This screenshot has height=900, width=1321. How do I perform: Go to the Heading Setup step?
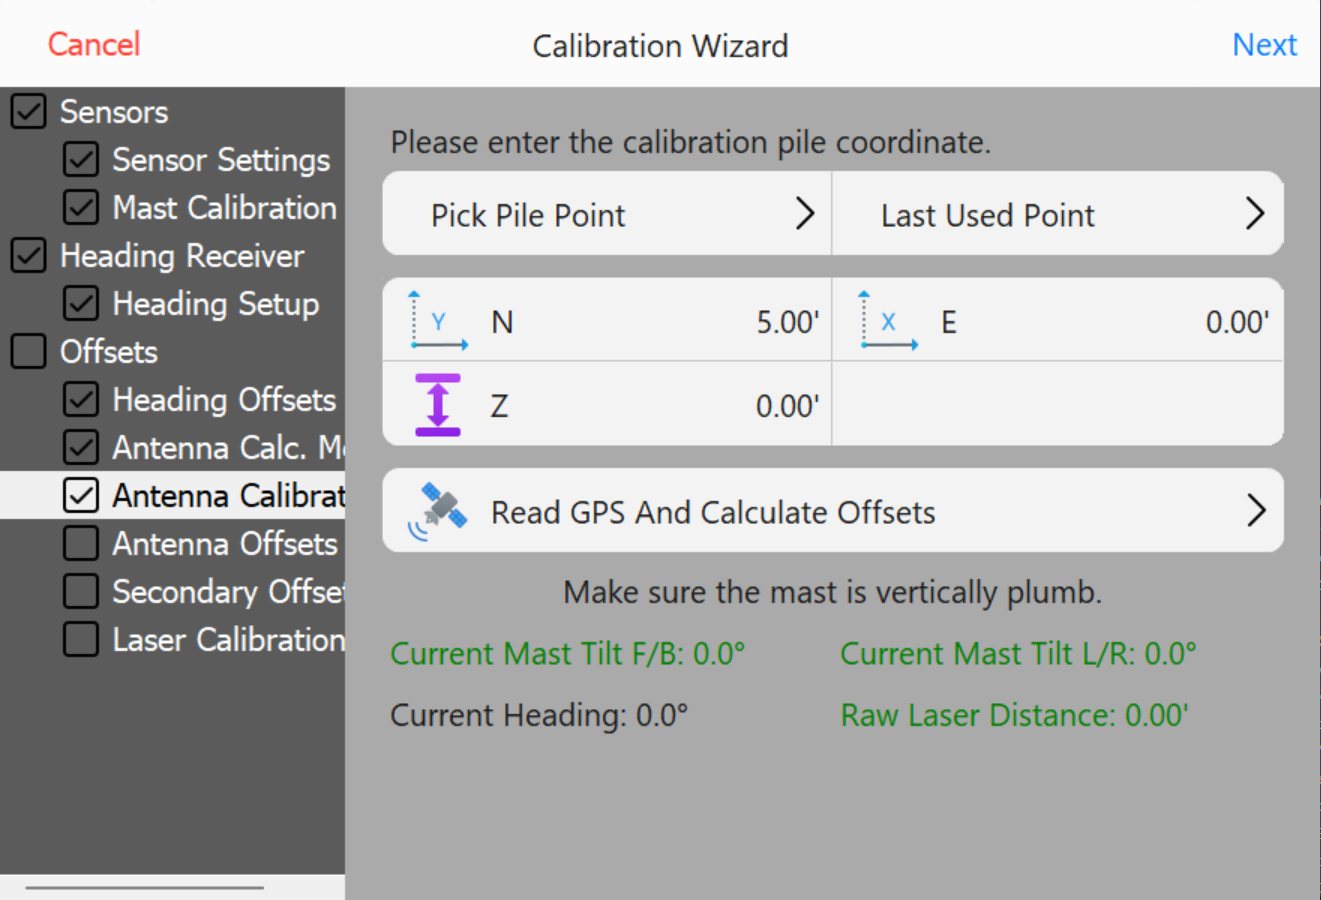tap(216, 304)
